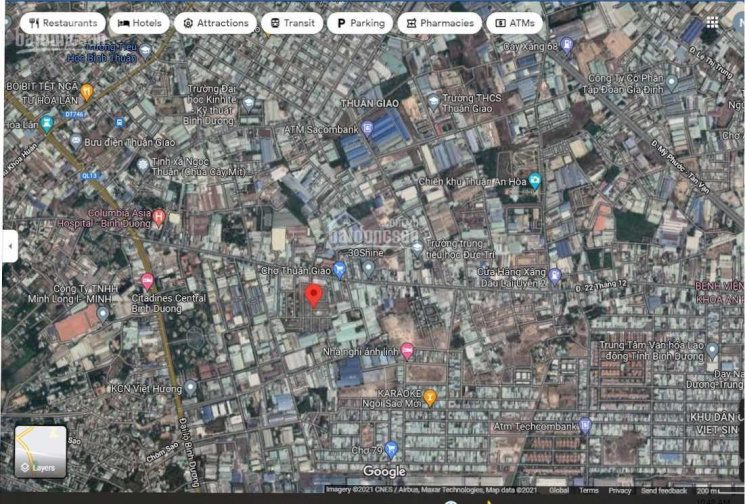Click the Columbia Asia Hospital marker icon
This screenshot has height=504, width=745.
click(x=158, y=217)
